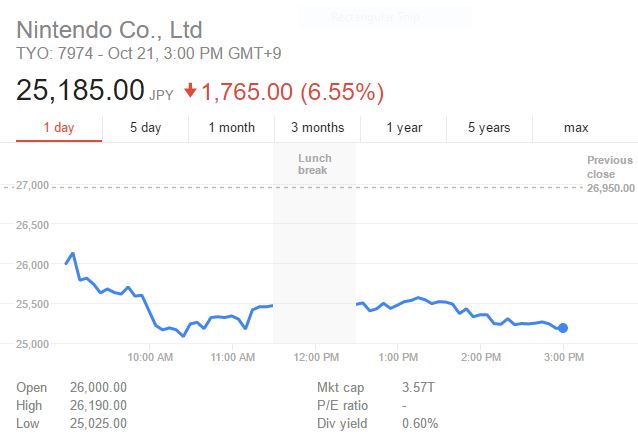Click the current price 25,185.00

(80, 91)
